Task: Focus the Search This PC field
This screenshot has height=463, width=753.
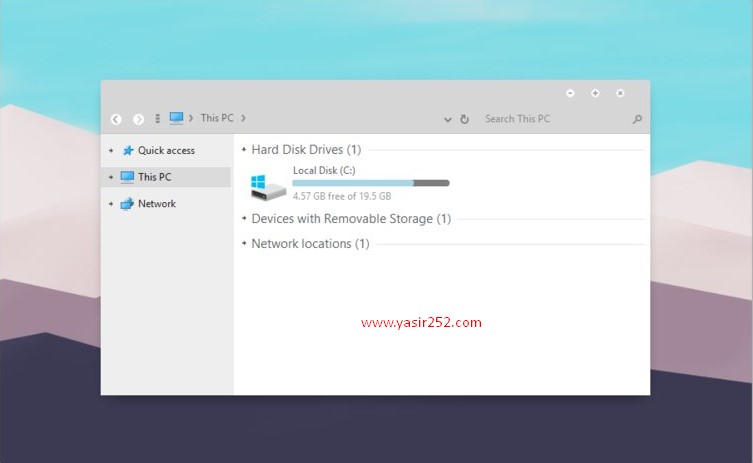Action: pyautogui.click(x=550, y=119)
